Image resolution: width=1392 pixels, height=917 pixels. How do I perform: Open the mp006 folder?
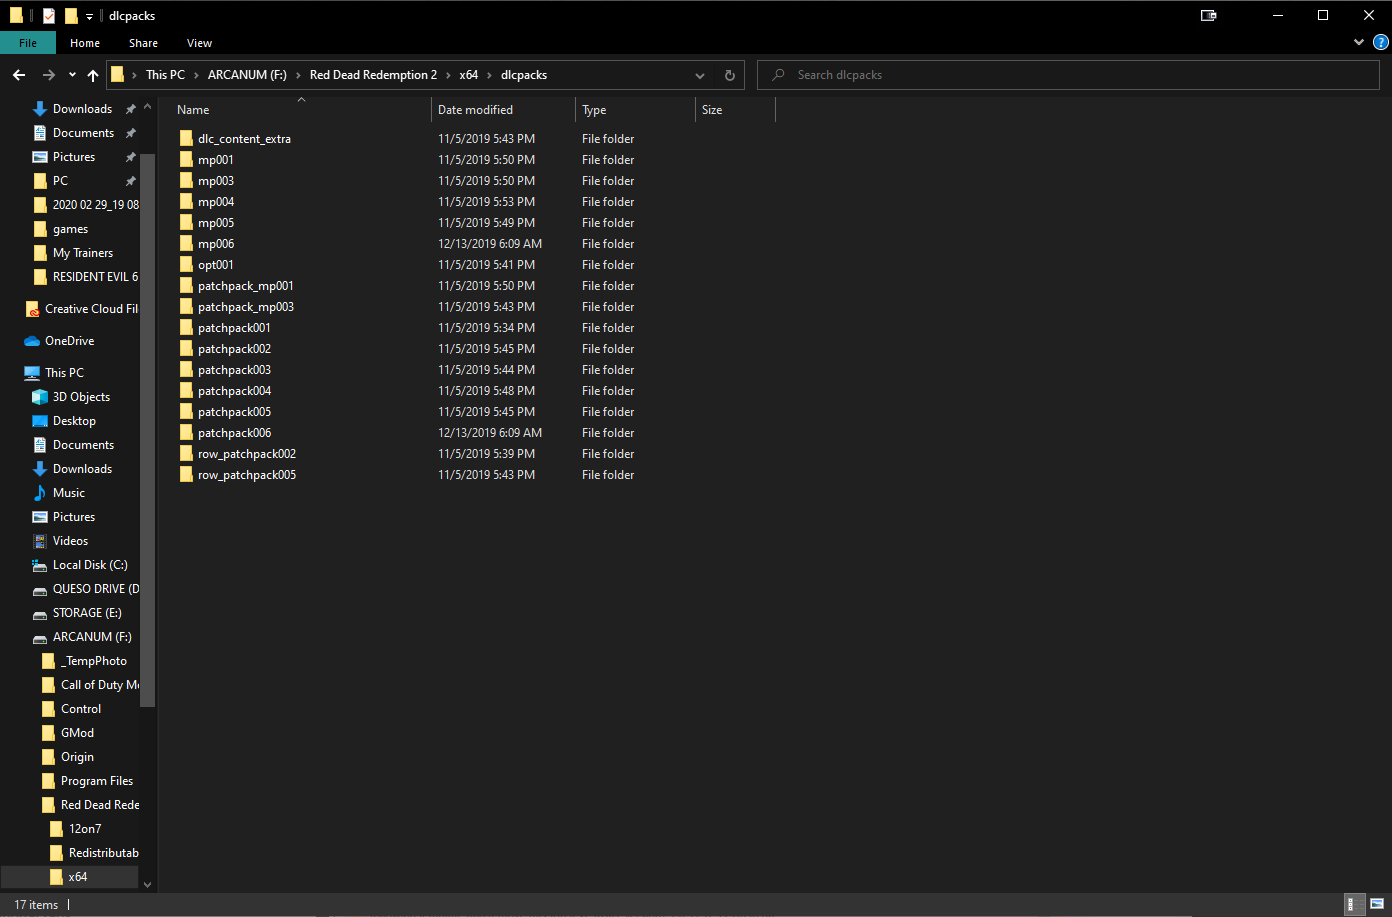(216, 243)
